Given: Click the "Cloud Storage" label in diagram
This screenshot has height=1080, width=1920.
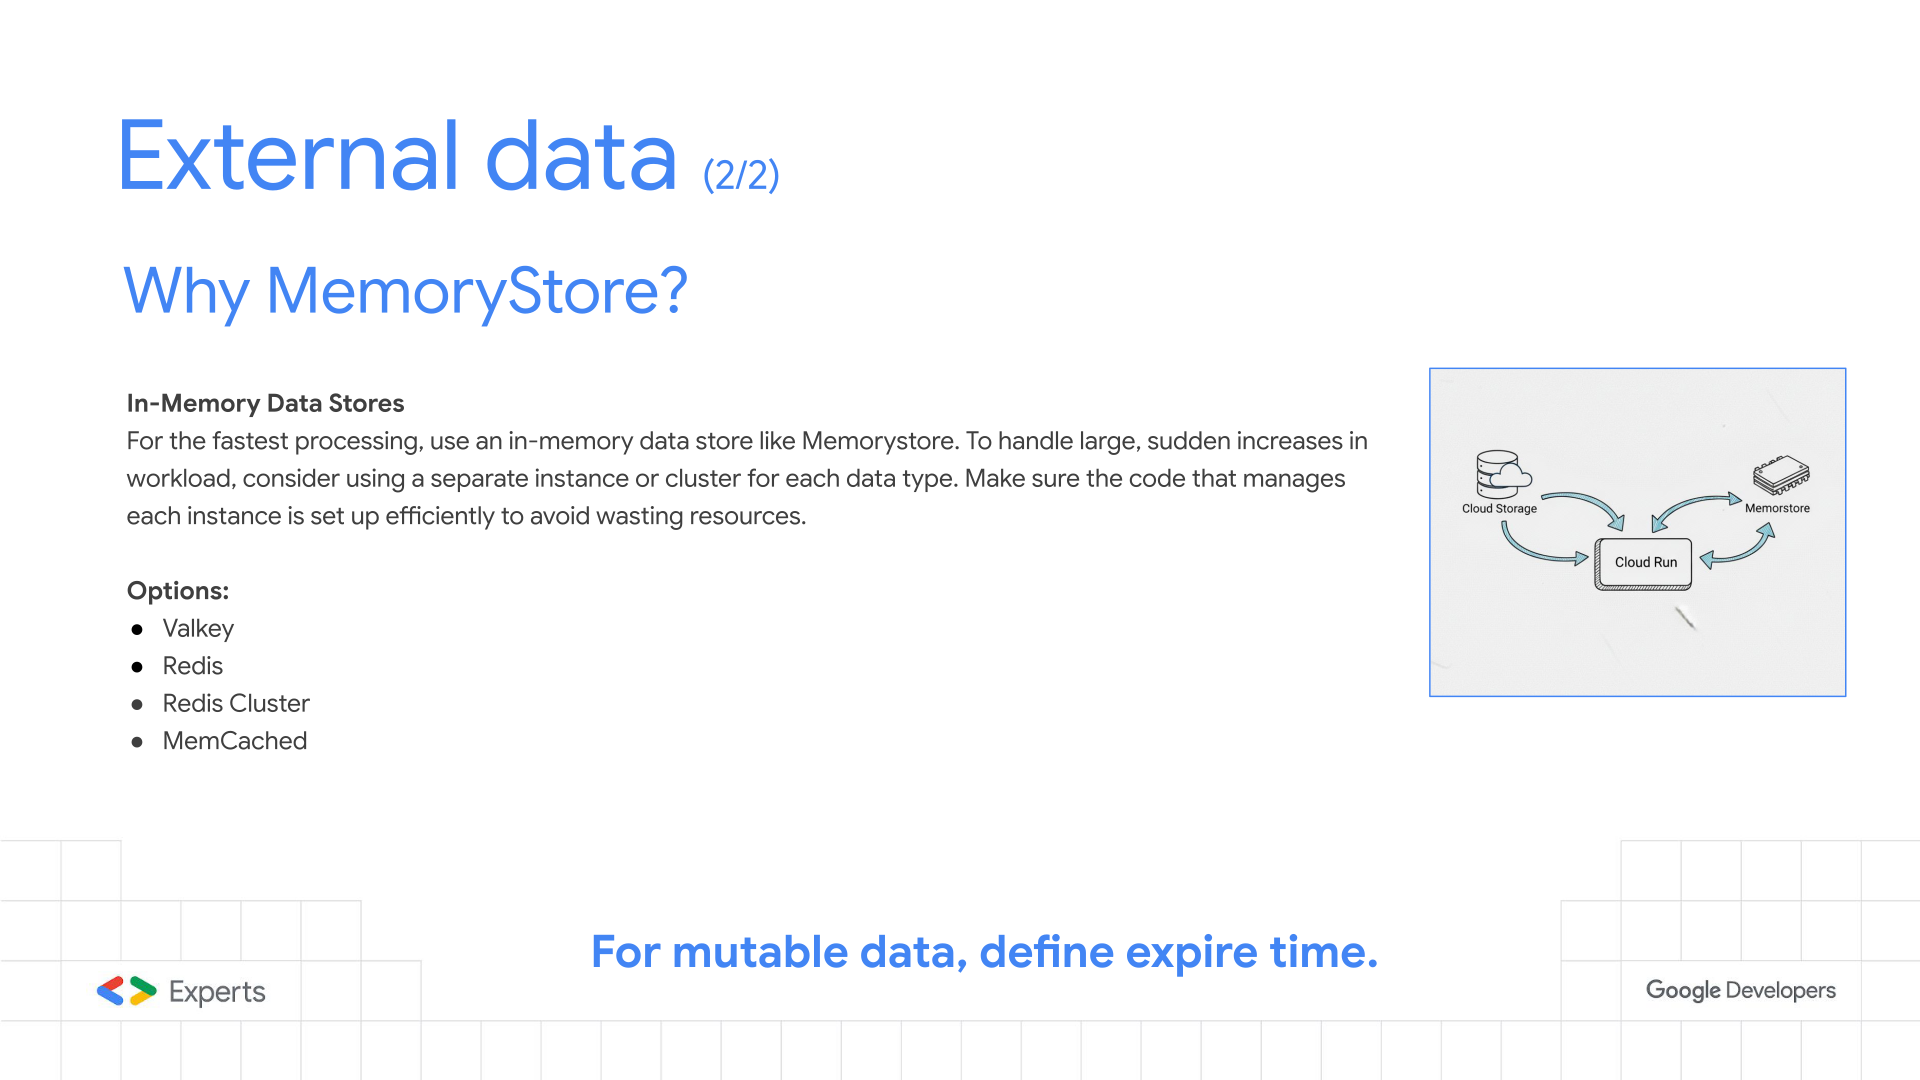Looking at the screenshot, I should (x=1499, y=509).
